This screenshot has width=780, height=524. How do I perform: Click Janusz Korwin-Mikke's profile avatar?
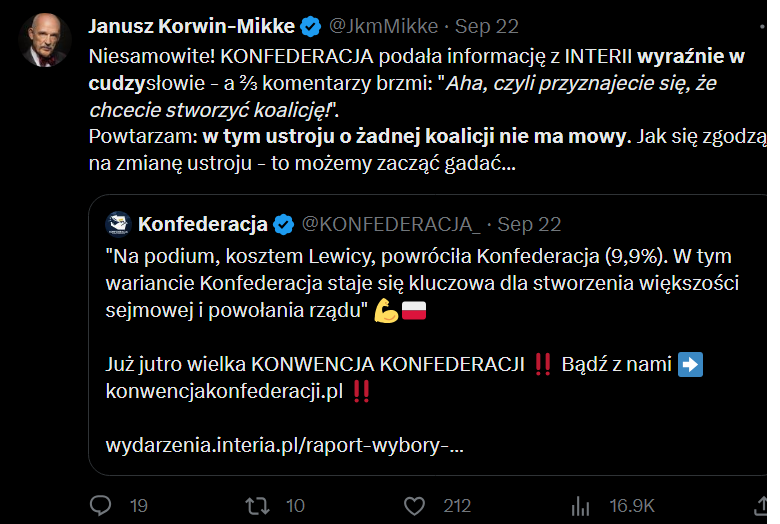click(x=45, y=42)
